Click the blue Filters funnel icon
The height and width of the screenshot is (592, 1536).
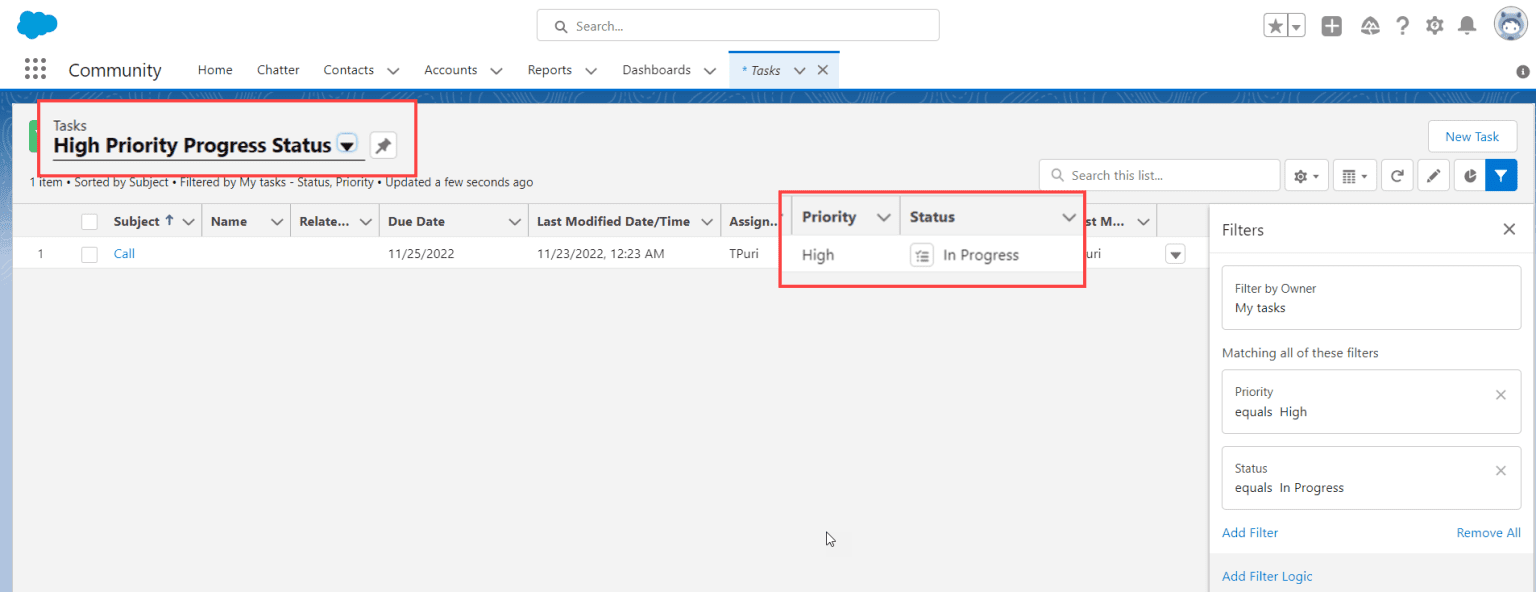(1501, 174)
